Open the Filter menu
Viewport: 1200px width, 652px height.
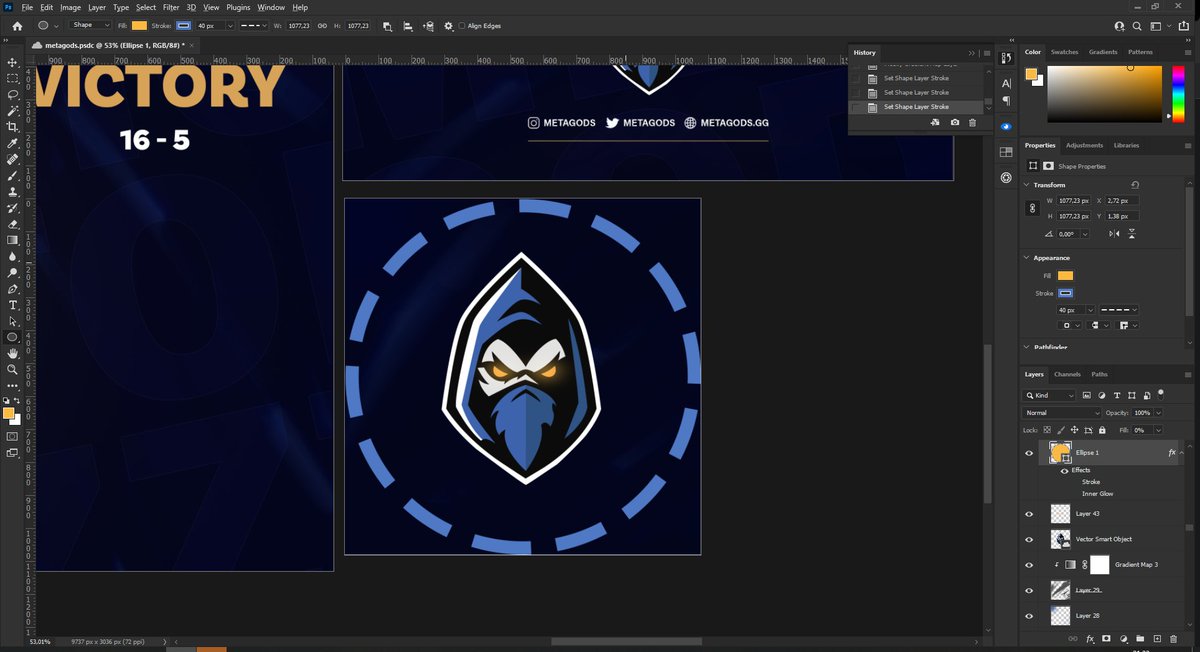coord(170,7)
